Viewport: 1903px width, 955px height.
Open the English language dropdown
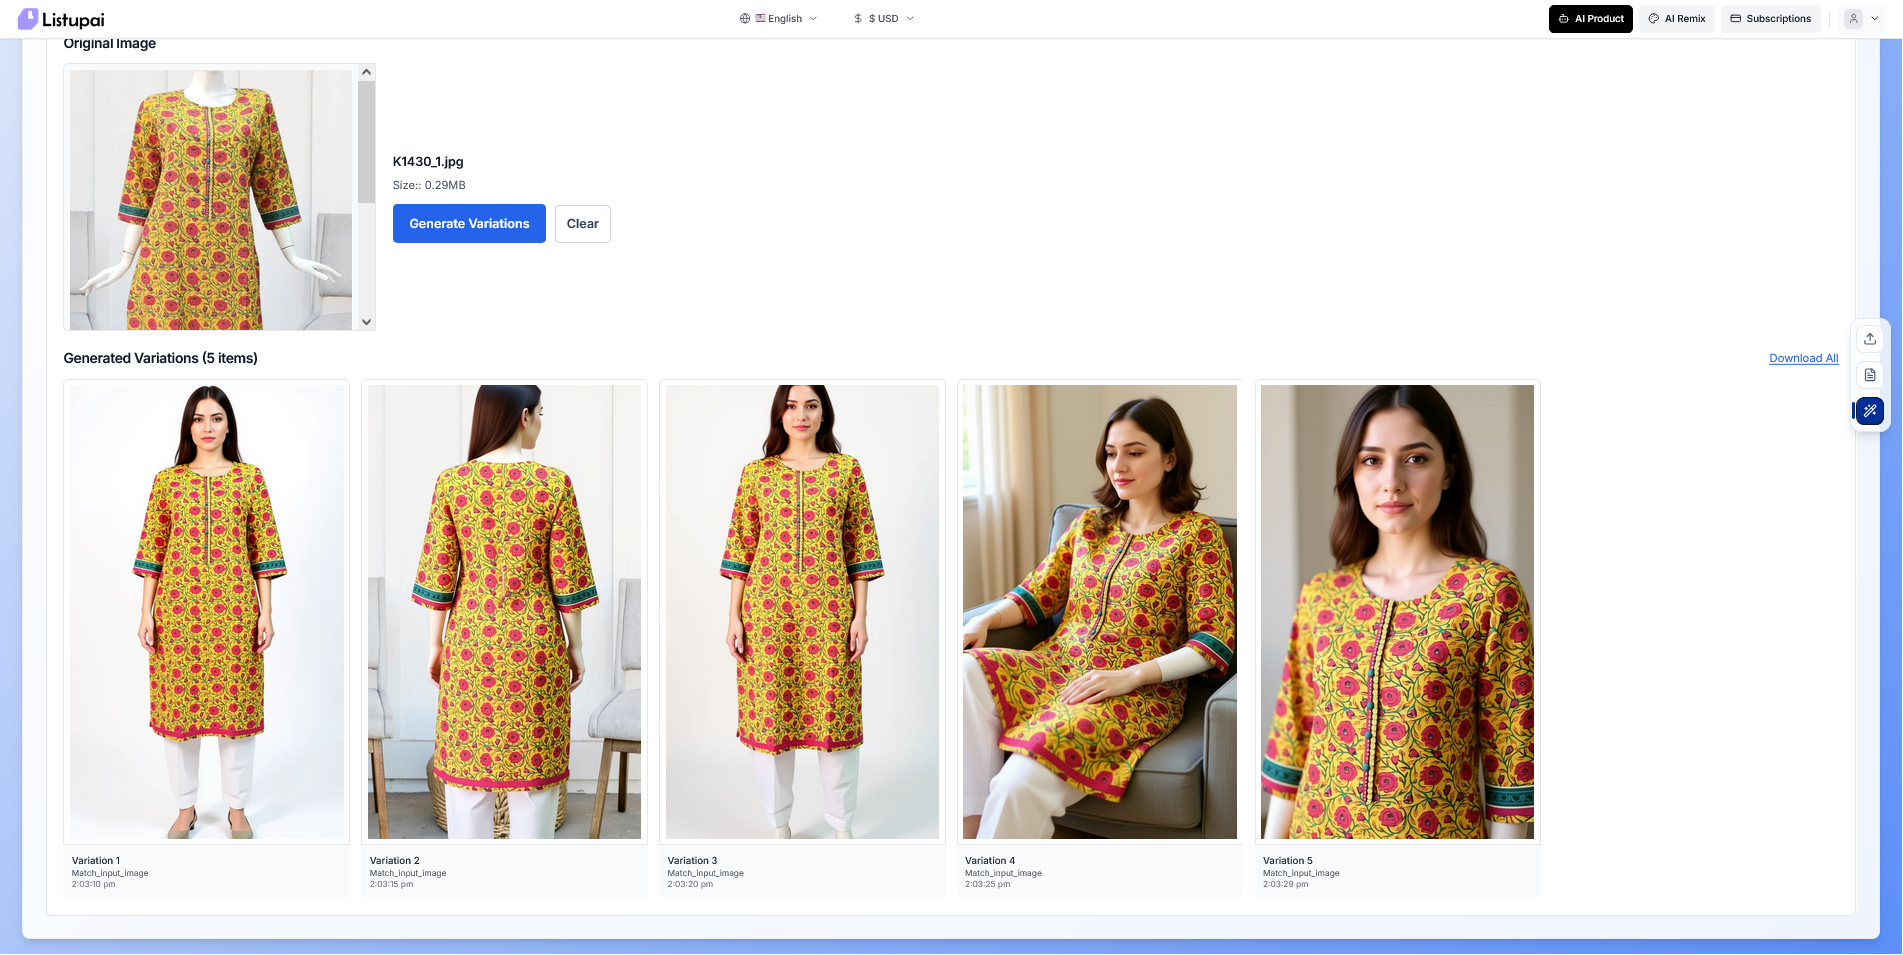click(x=785, y=18)
